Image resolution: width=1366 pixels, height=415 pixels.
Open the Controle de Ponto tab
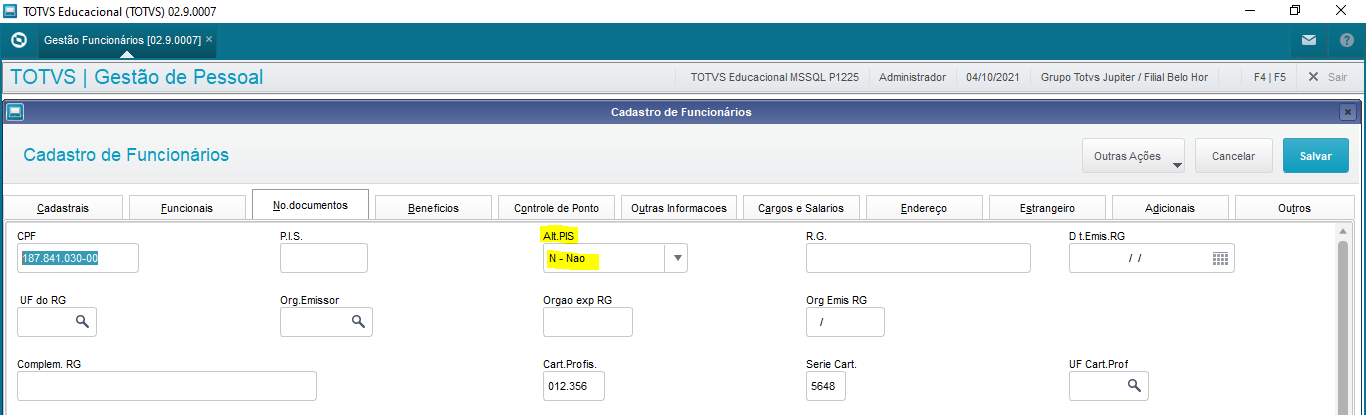[556, 208]
